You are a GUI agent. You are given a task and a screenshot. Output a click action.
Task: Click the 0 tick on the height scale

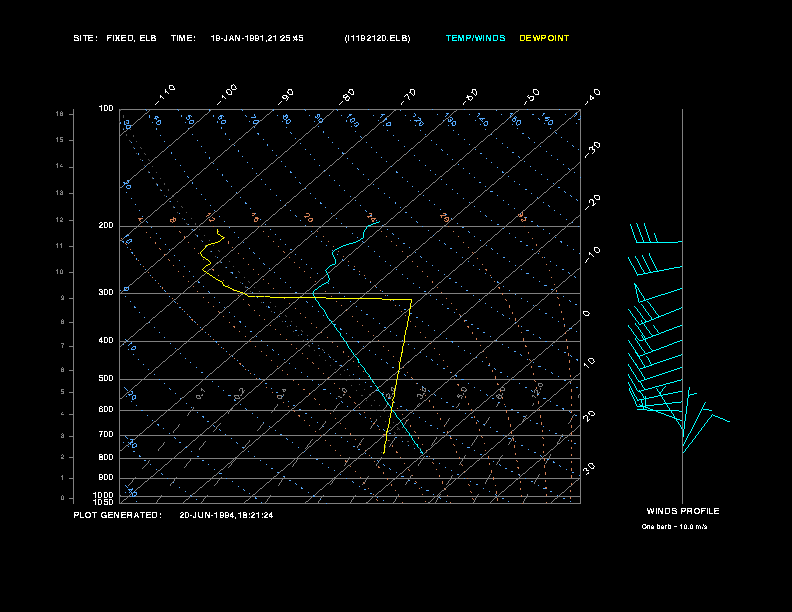[x=63, y=498]
